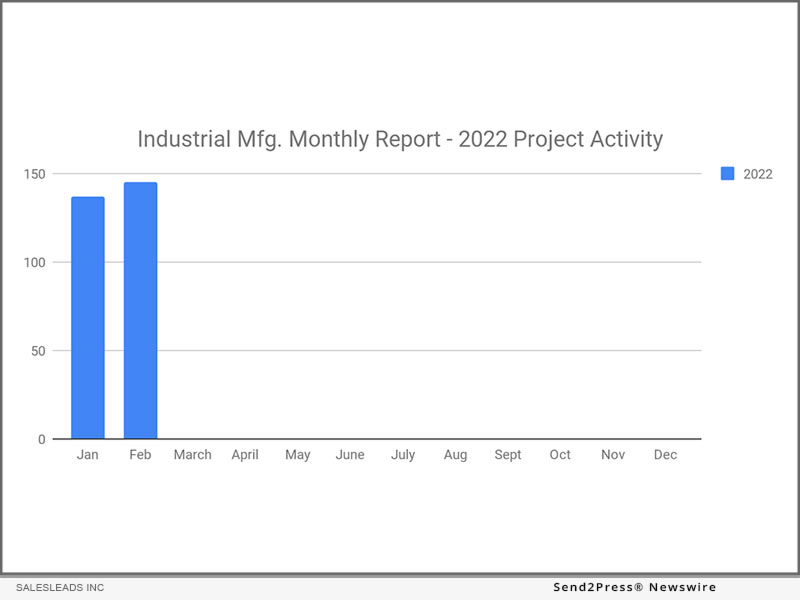Select the 2022 legend label
Viewport: 800px width, 600px height.
click(757, 174)
